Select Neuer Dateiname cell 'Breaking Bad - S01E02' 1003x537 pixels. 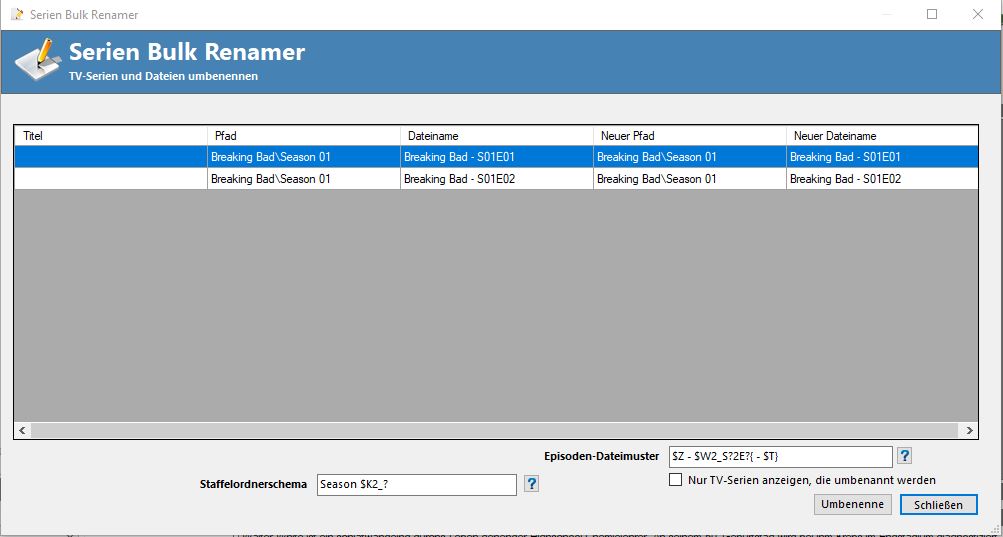click(882, 179)
